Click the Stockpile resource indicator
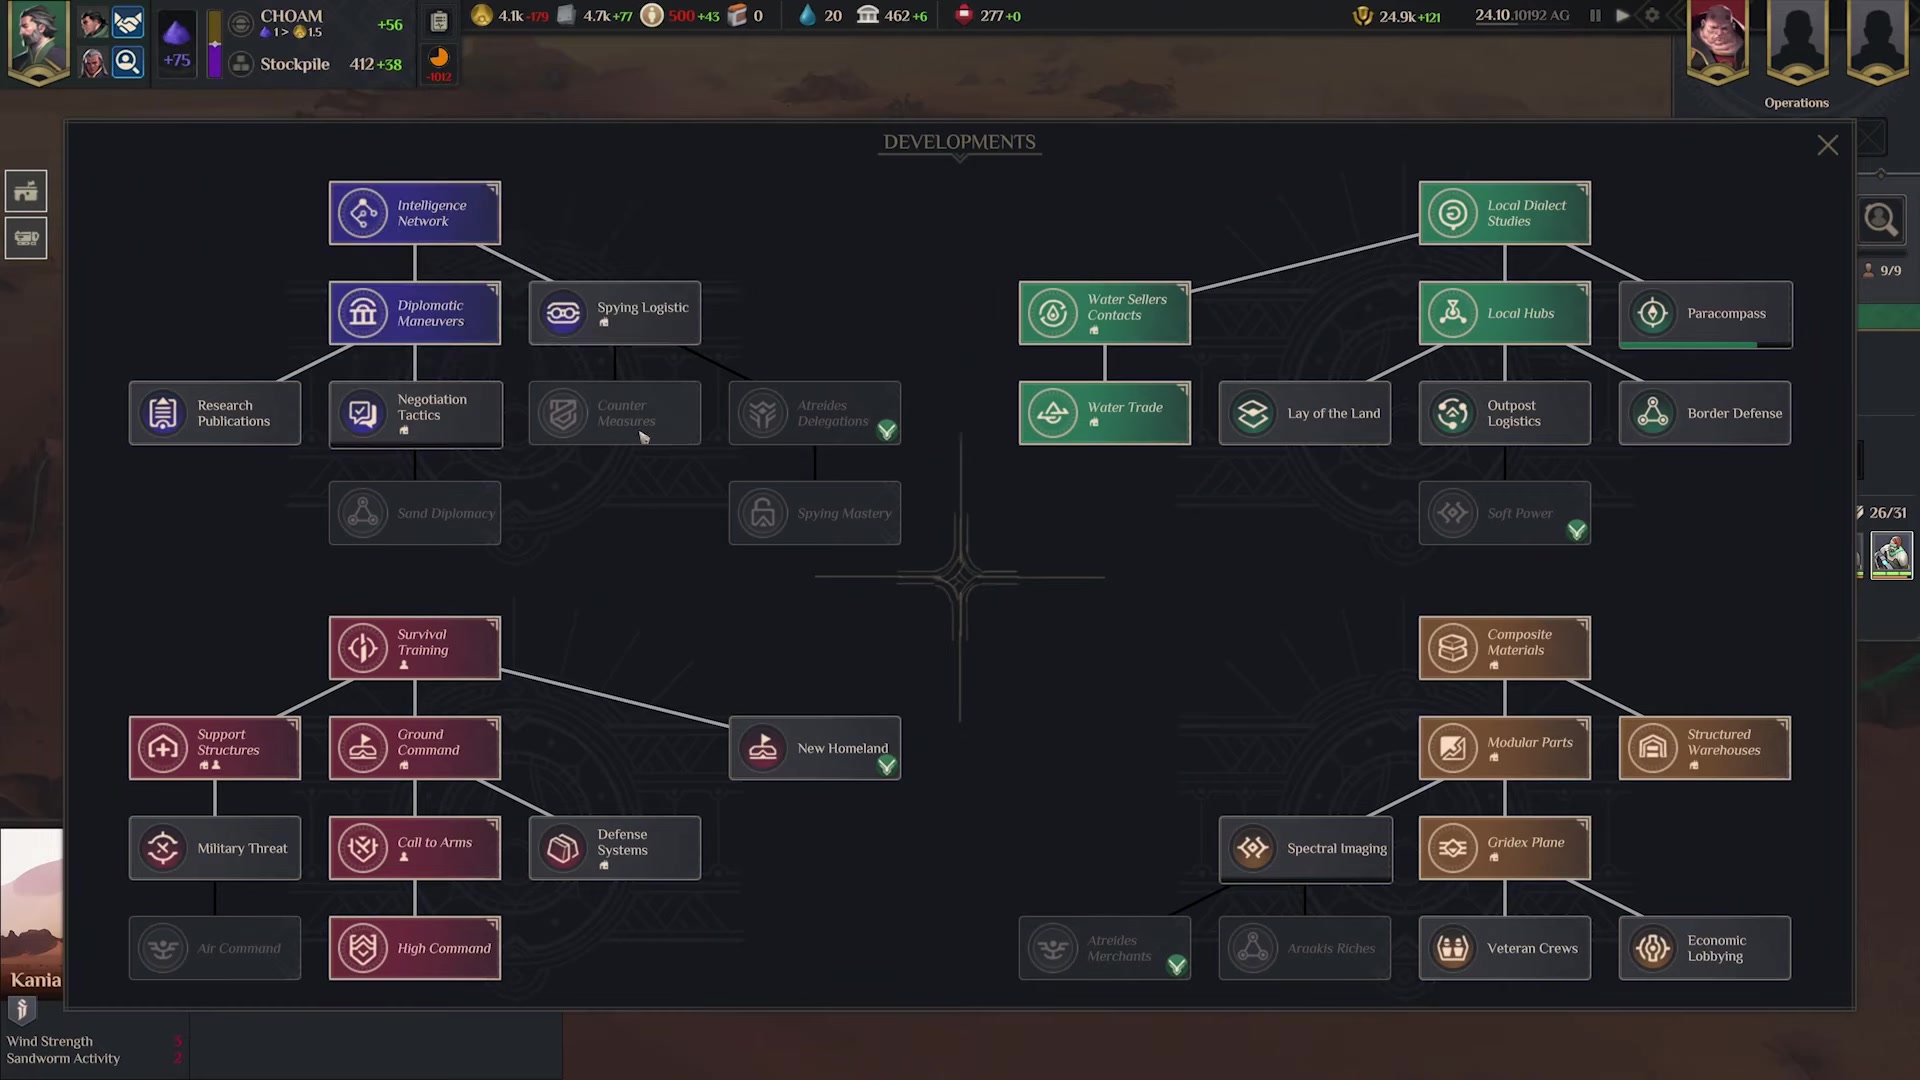The width and height of the screenshot is (1920, 1080). point(318,63)
